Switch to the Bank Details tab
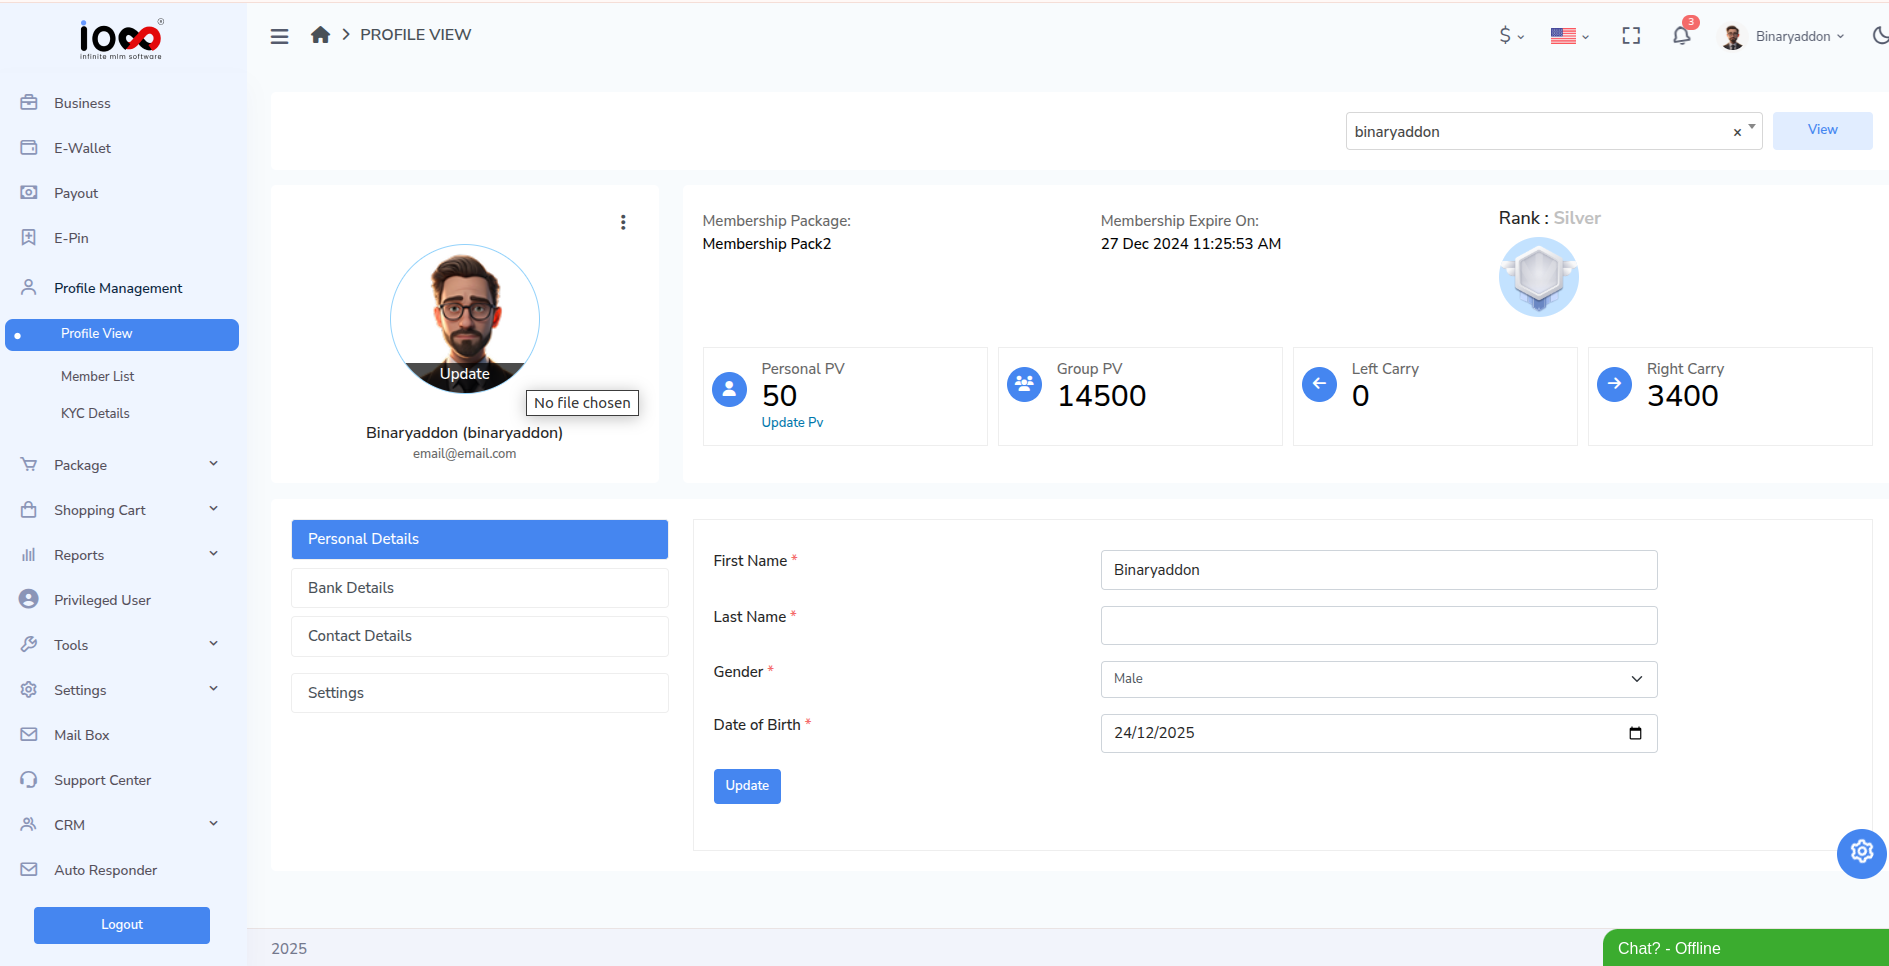Image resolution: width=1889 pixels, height=966 pixels. tap(350, 587)
